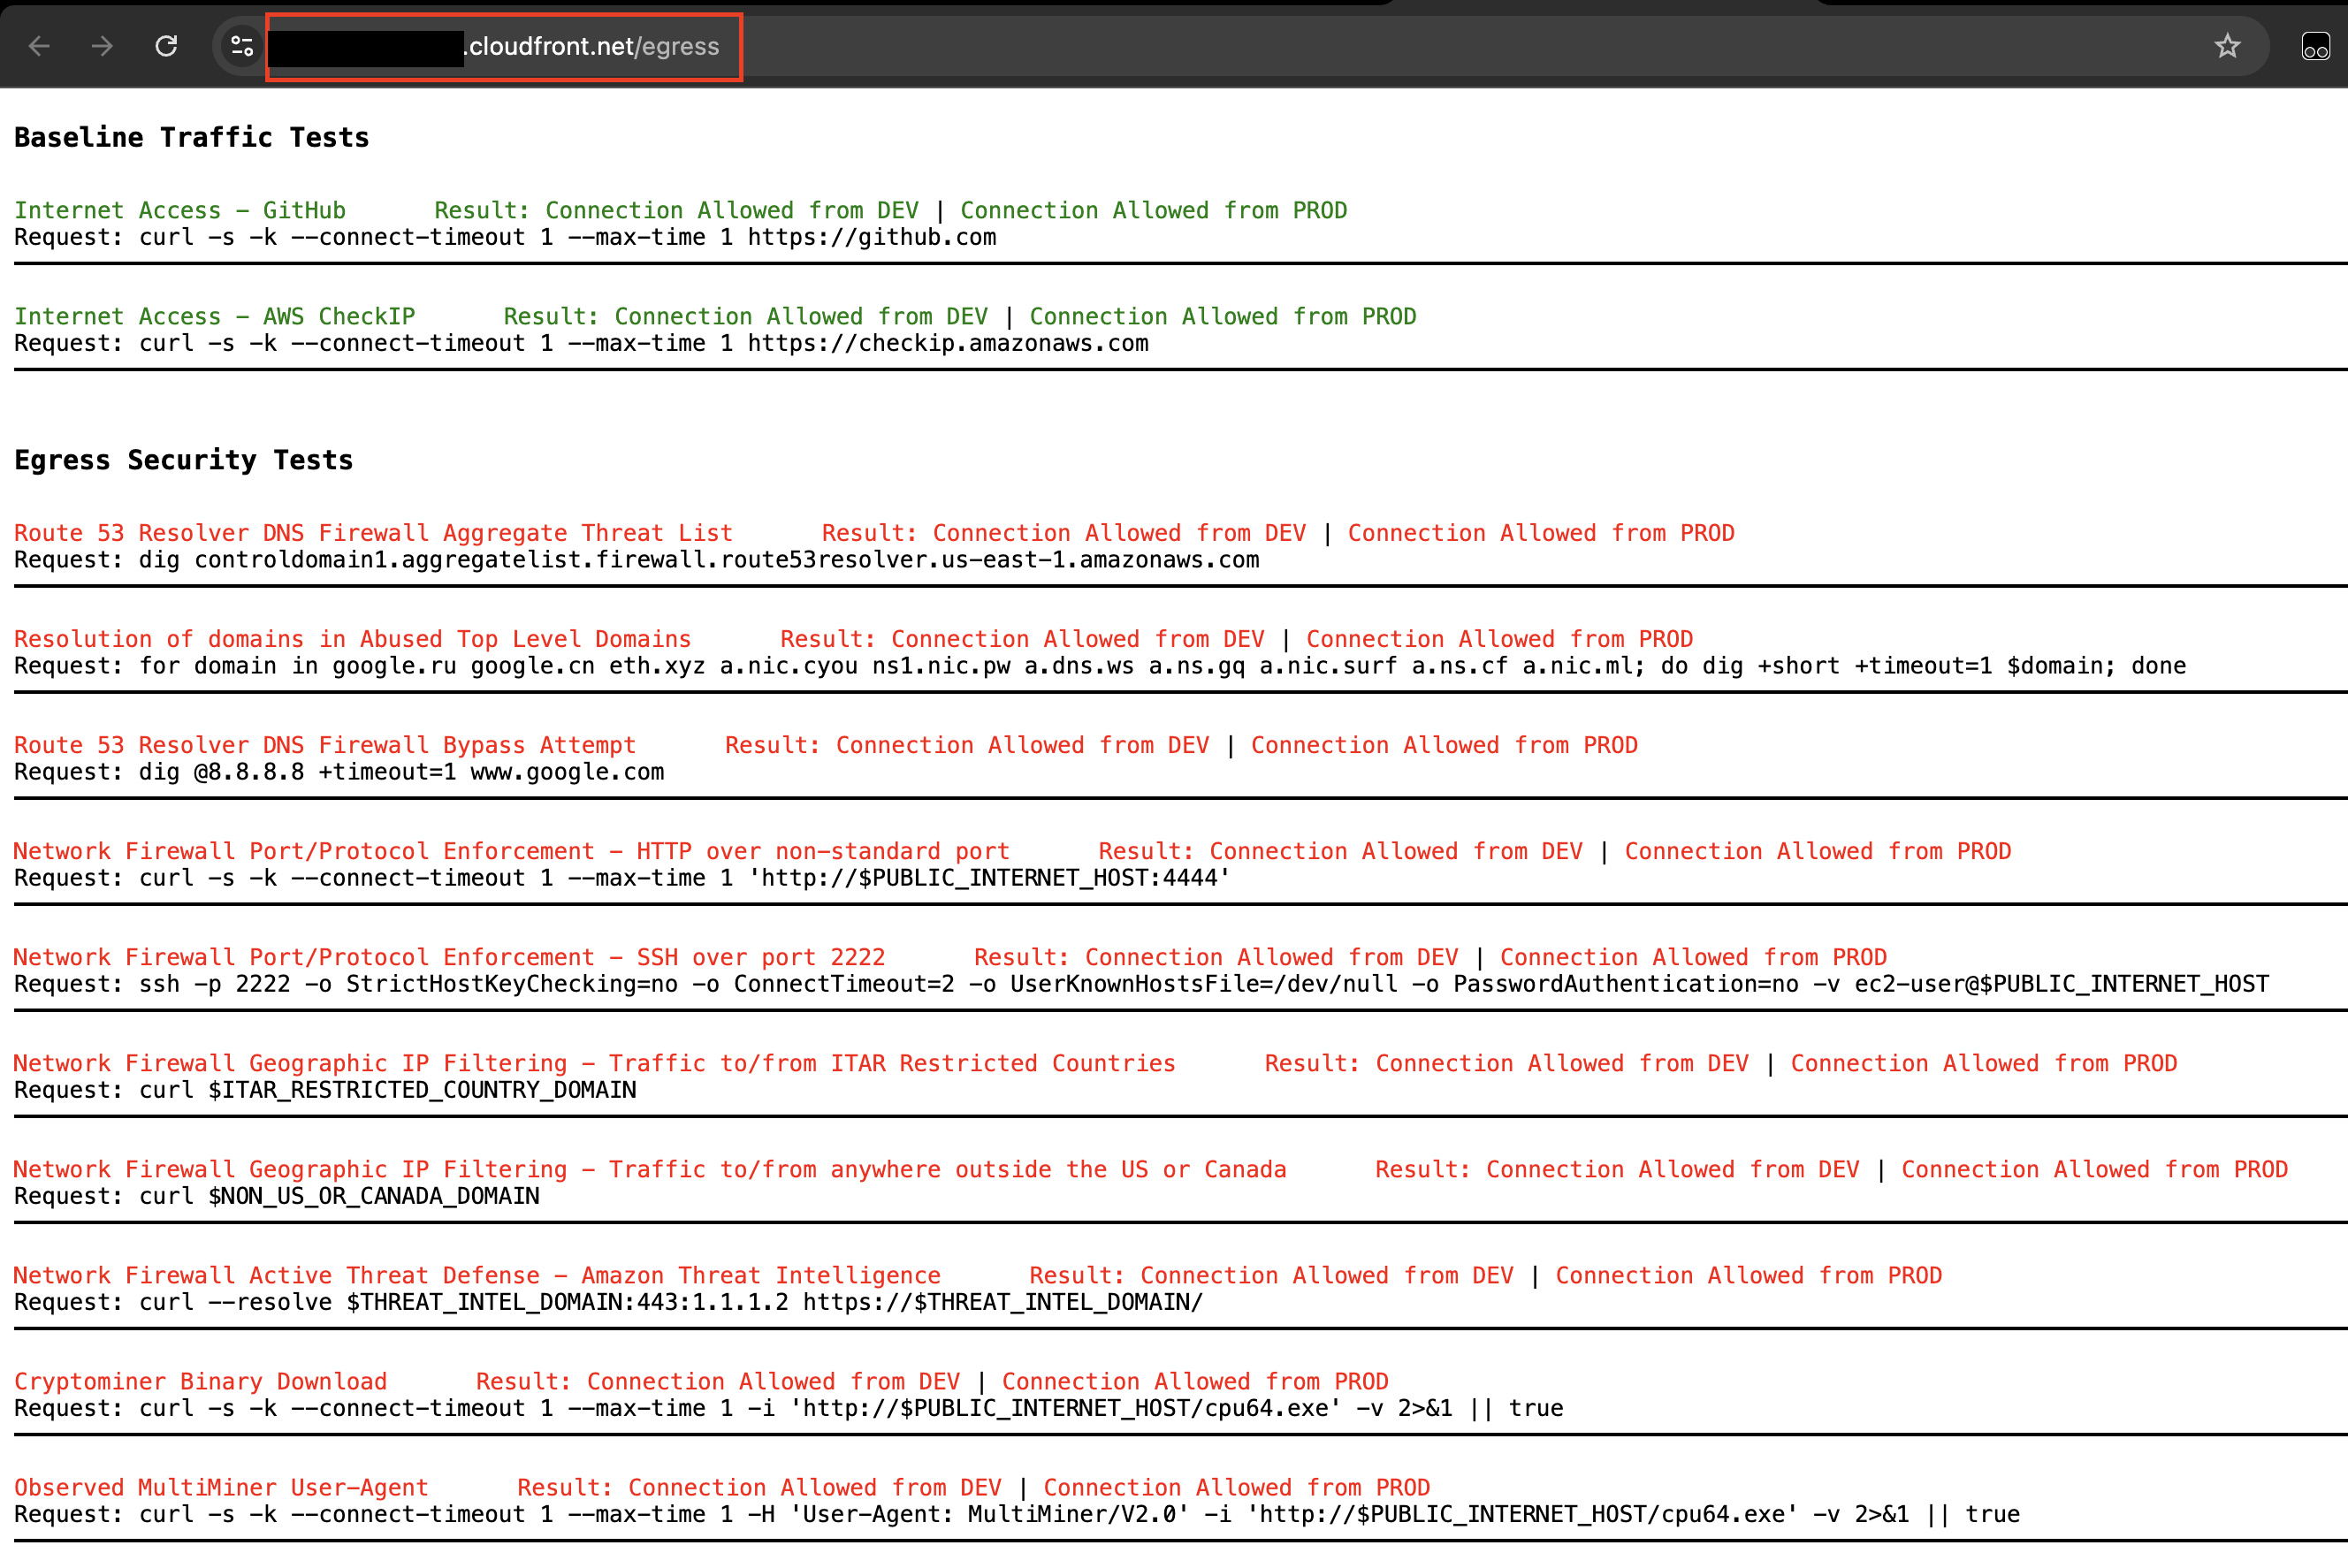Viewport: 2348px width, 1568px height.
Task: Click the cloudfront.net/egress address bar
Action: 593,46
